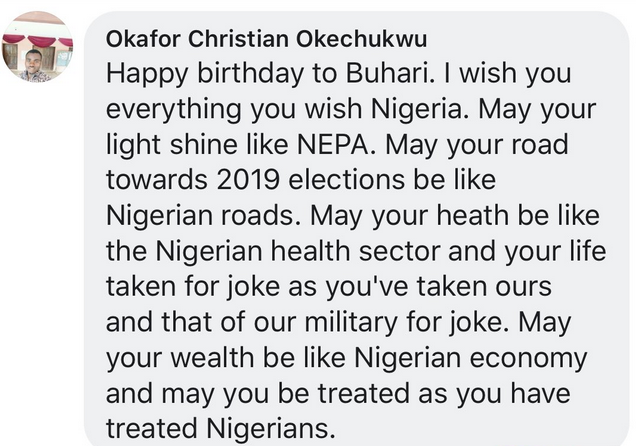Viewport: 636px width, 446px height.
Task: Click the red drapes in the avatar photo
Action: pos(37,40)
